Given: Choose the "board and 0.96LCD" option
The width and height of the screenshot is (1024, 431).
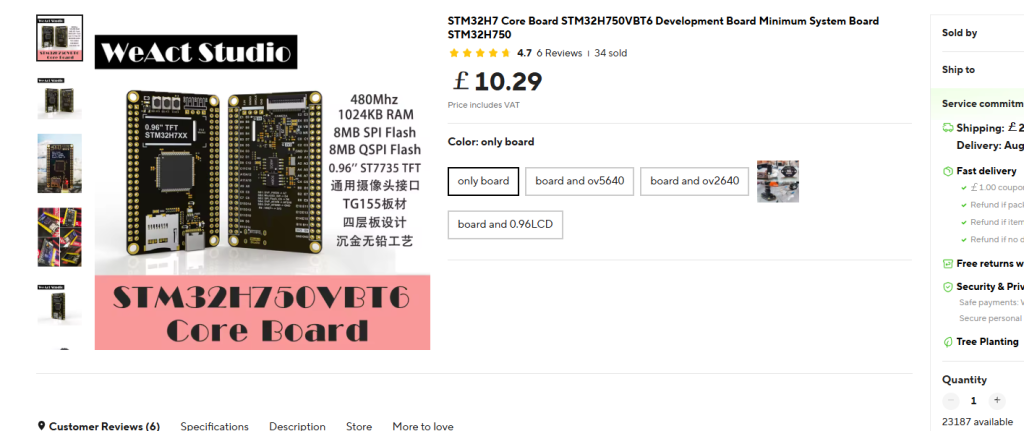Looking at the screenshot, I should [x=505, y=225].
